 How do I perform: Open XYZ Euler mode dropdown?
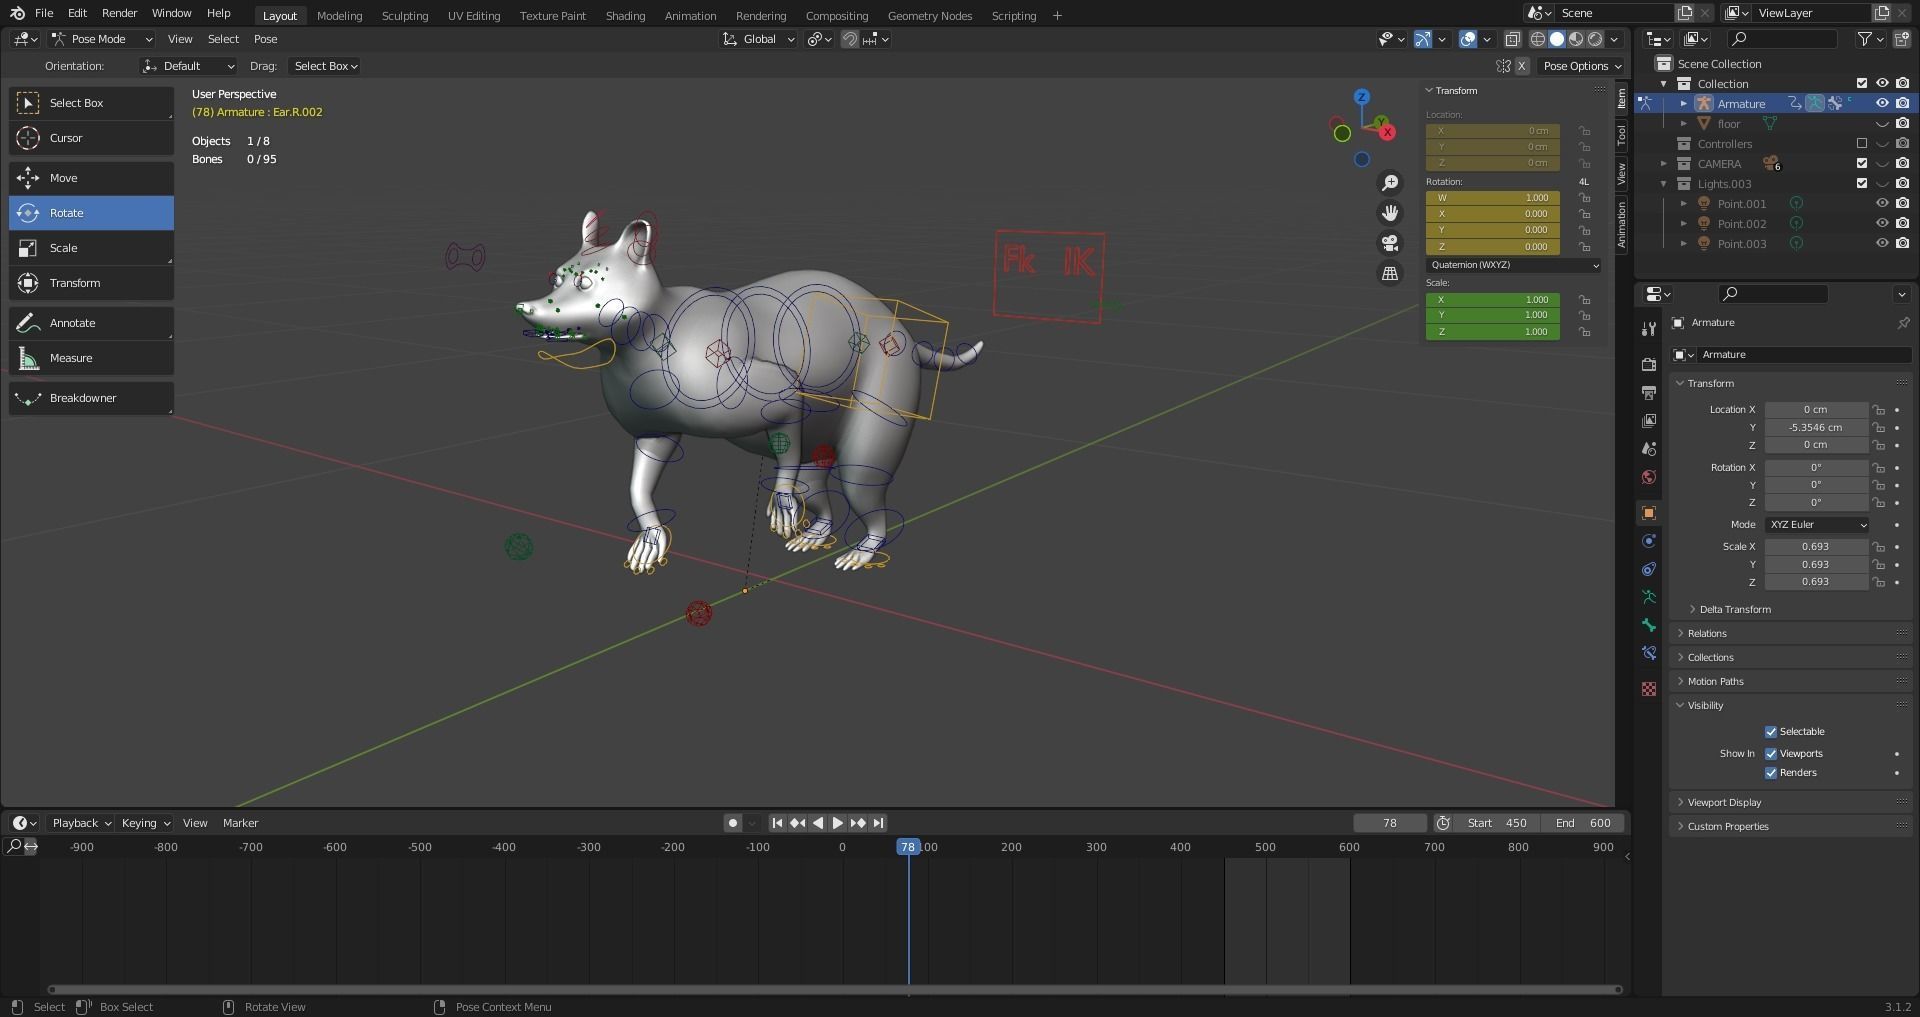(1817, 525)
